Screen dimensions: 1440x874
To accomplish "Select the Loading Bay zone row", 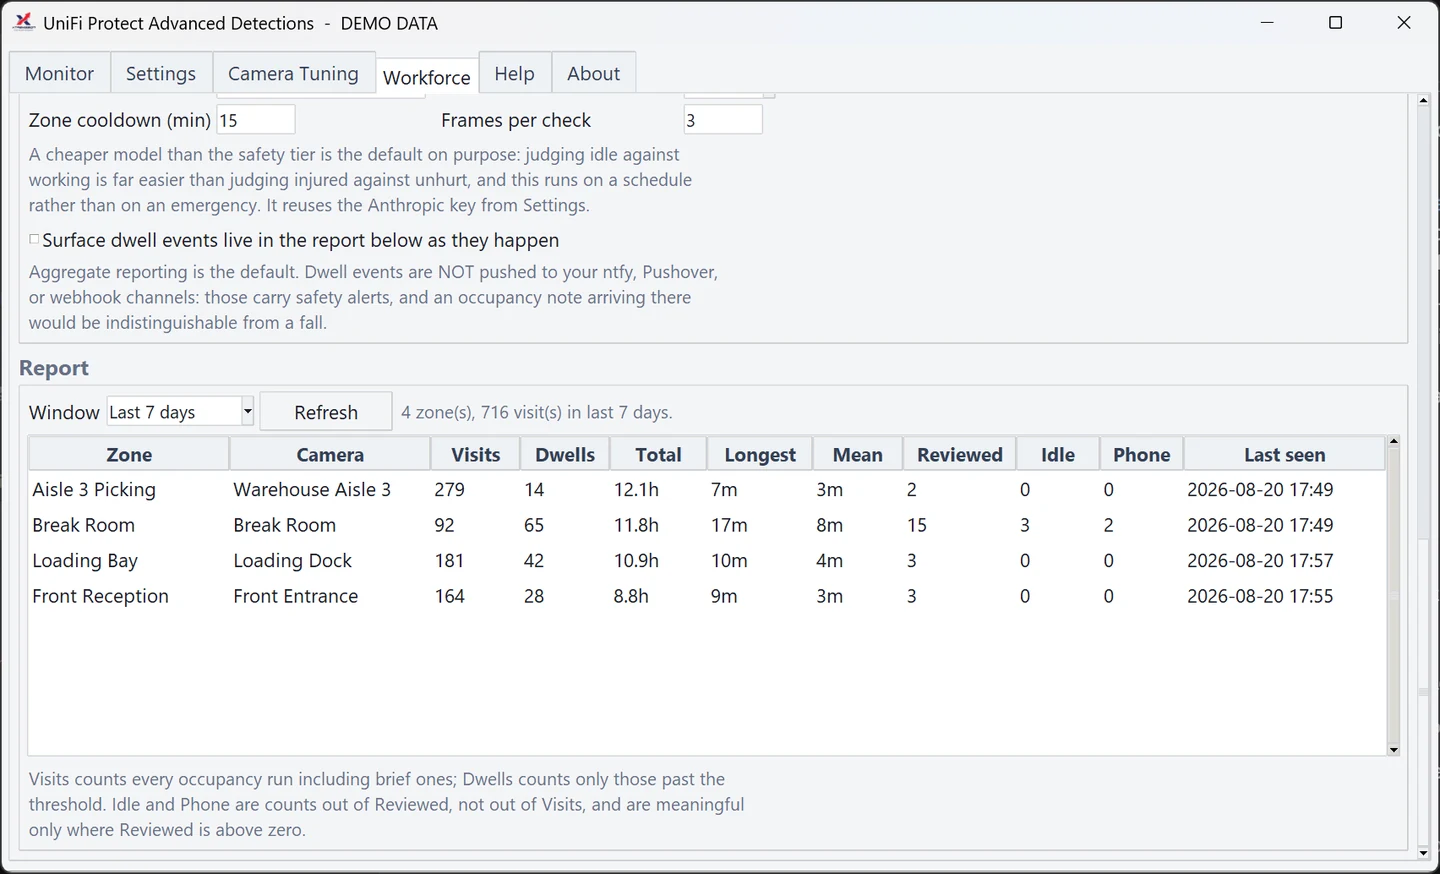I will 707,561.
